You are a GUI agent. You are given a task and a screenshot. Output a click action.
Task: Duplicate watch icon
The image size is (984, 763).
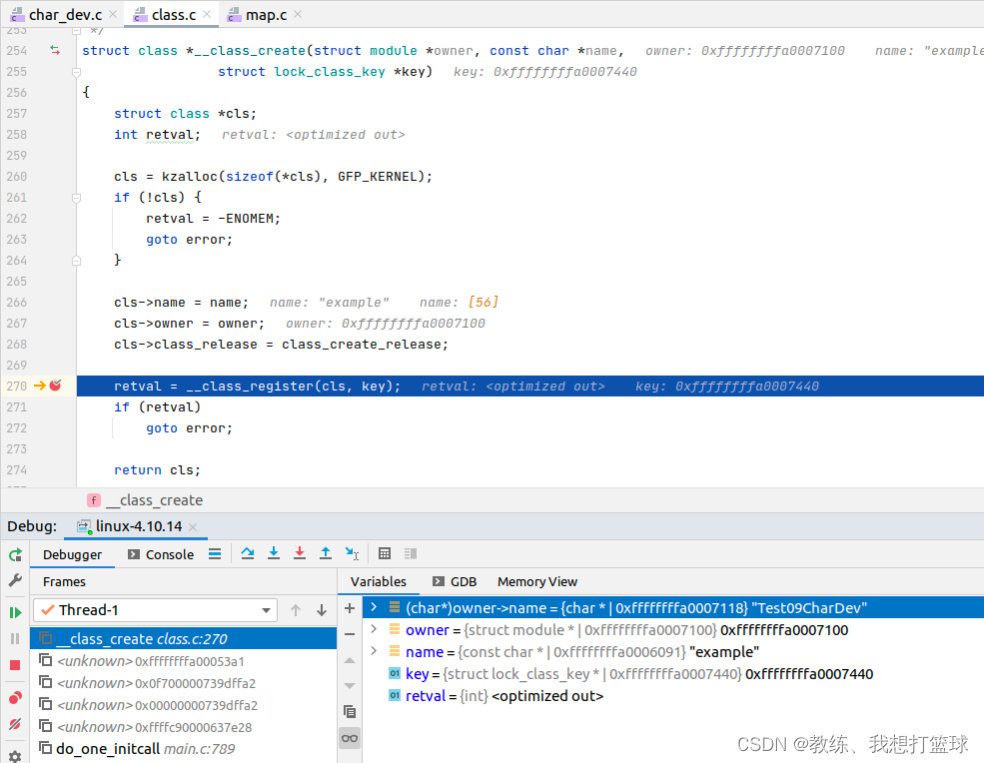tap(350, 712)
